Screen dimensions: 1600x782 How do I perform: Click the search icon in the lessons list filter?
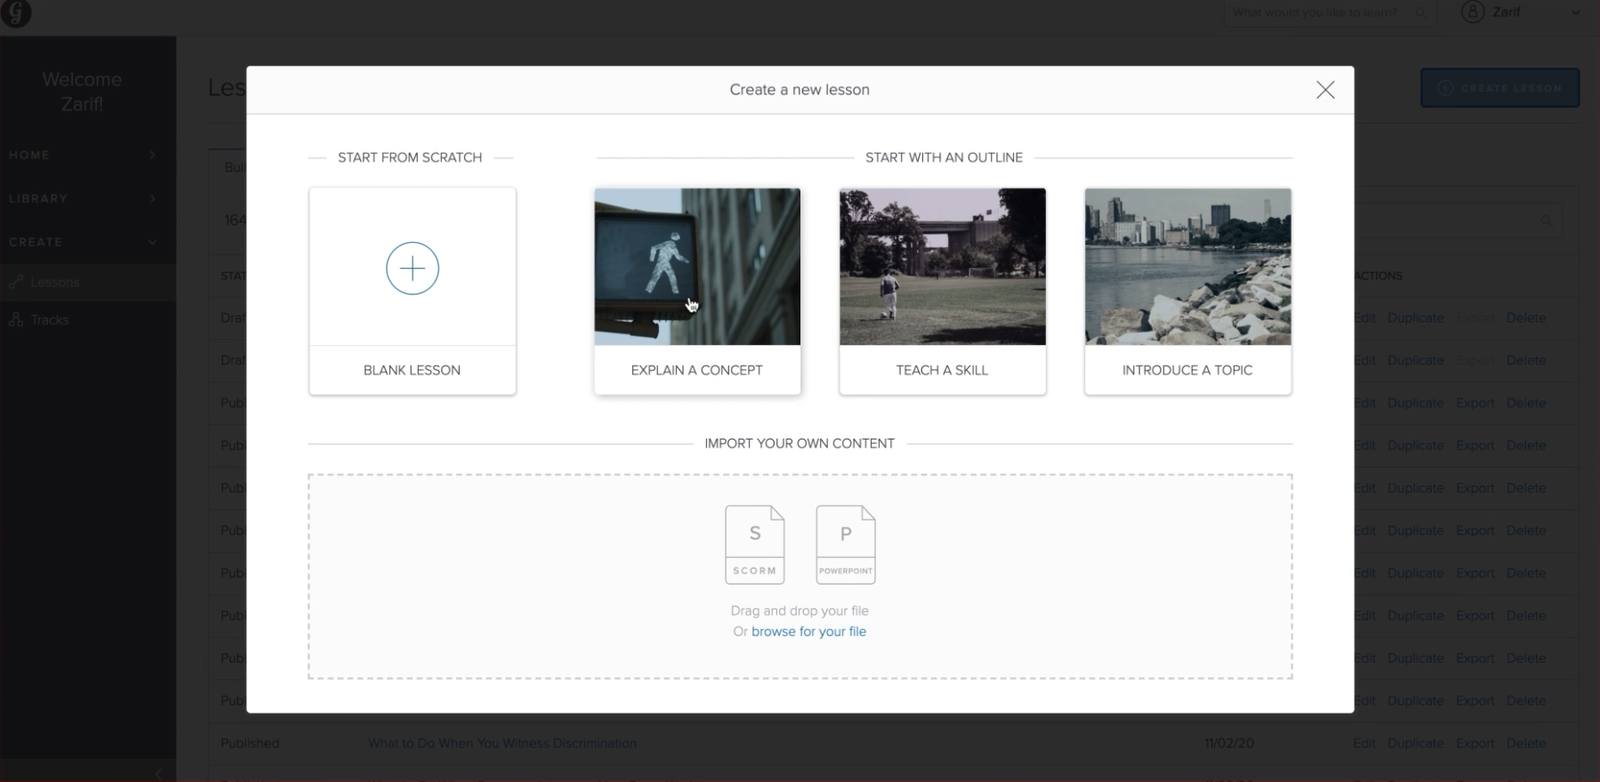coord(1546,220)
